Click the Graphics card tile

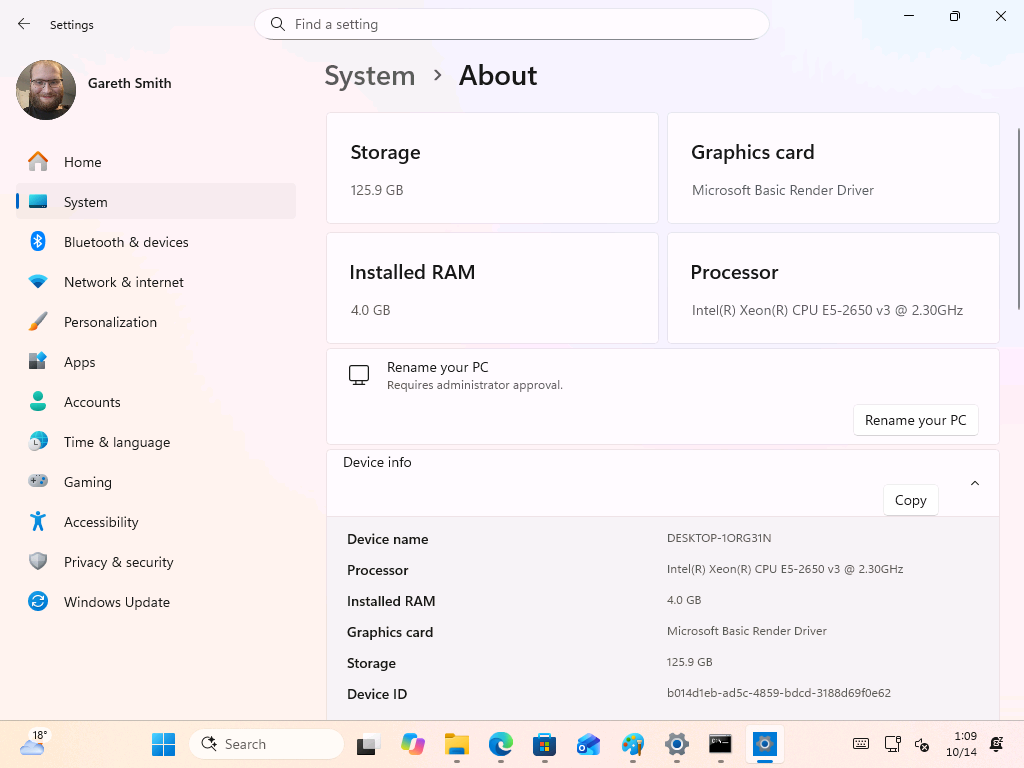click(x=833, y=168)
